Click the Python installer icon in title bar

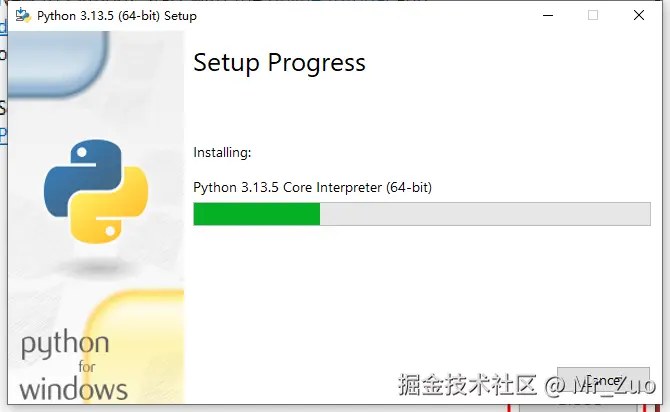tap(21, 15)
